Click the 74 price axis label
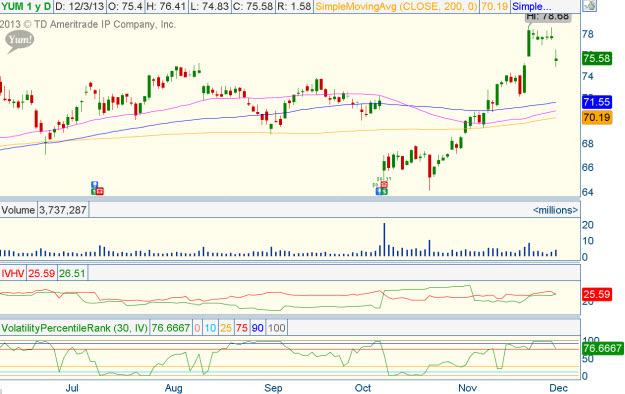 point(588,76)
